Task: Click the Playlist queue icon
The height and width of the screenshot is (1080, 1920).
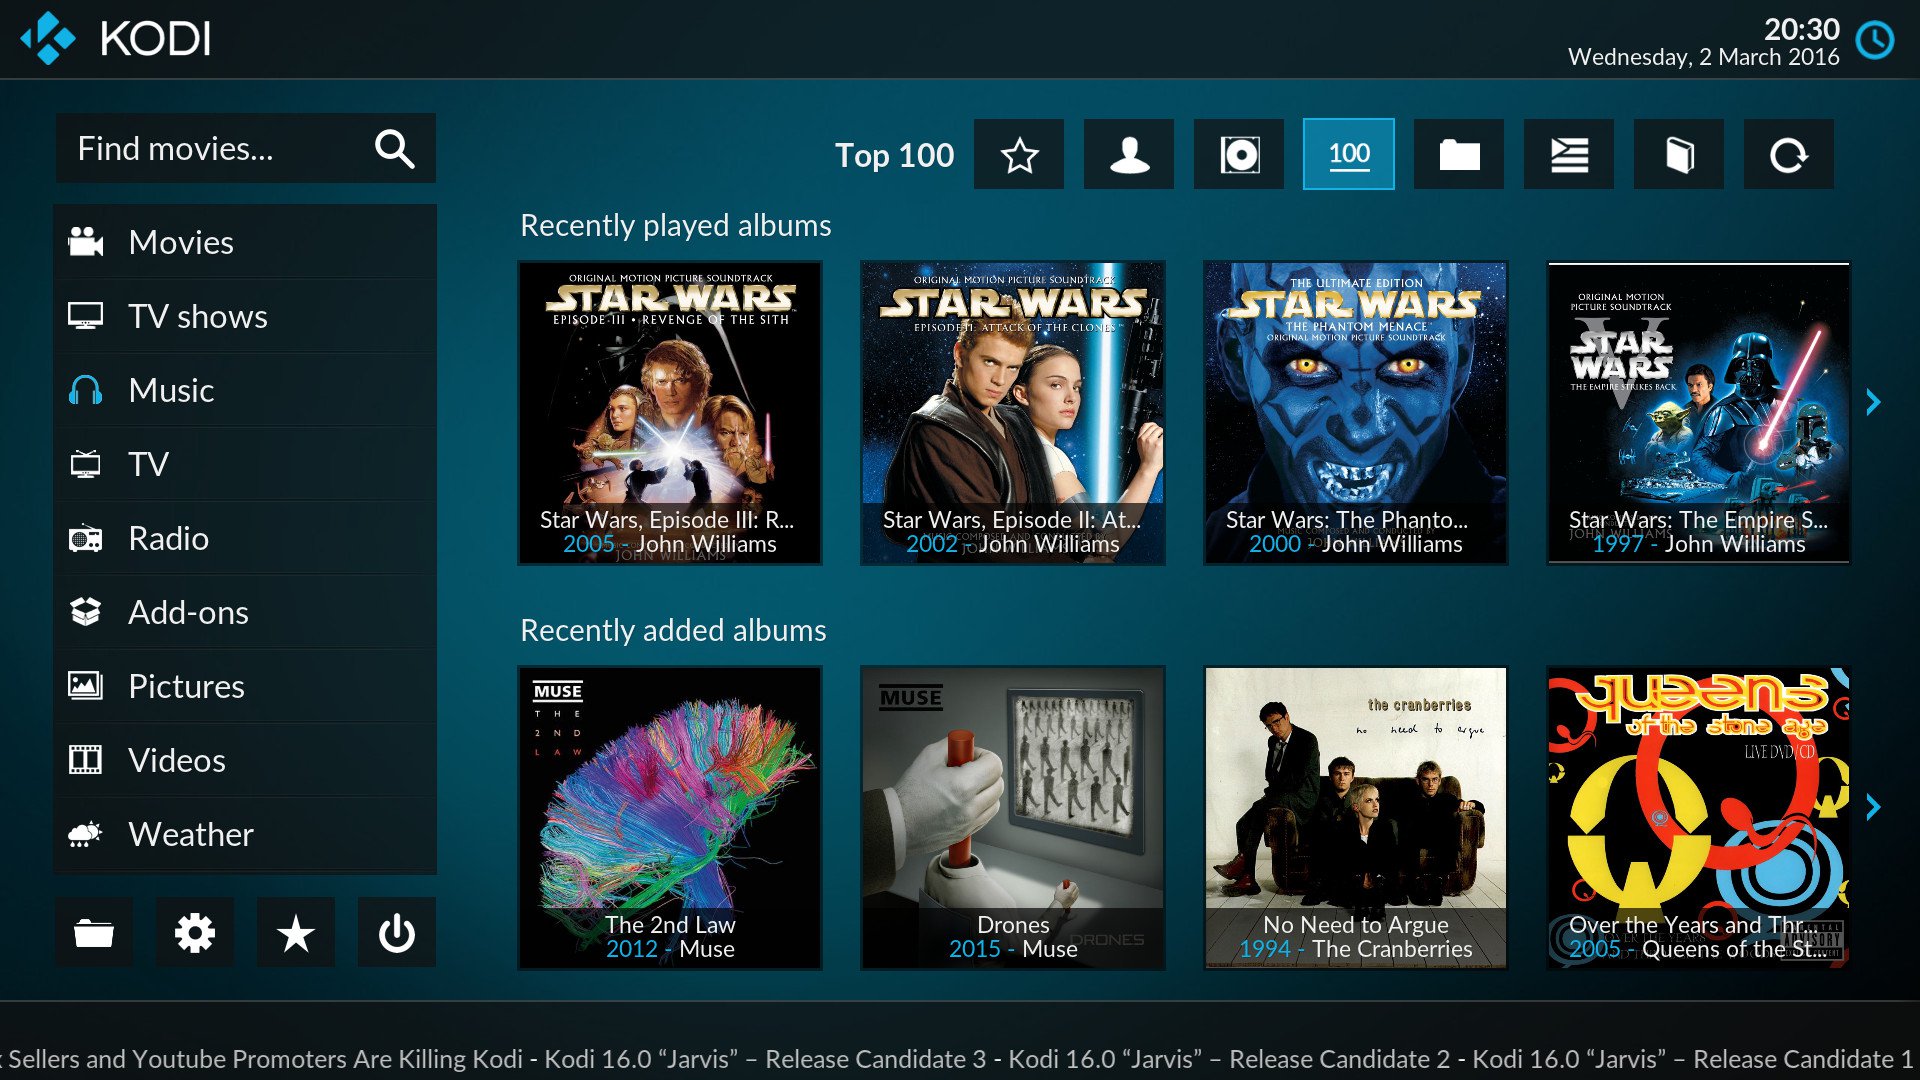Action: point(1569,154)
